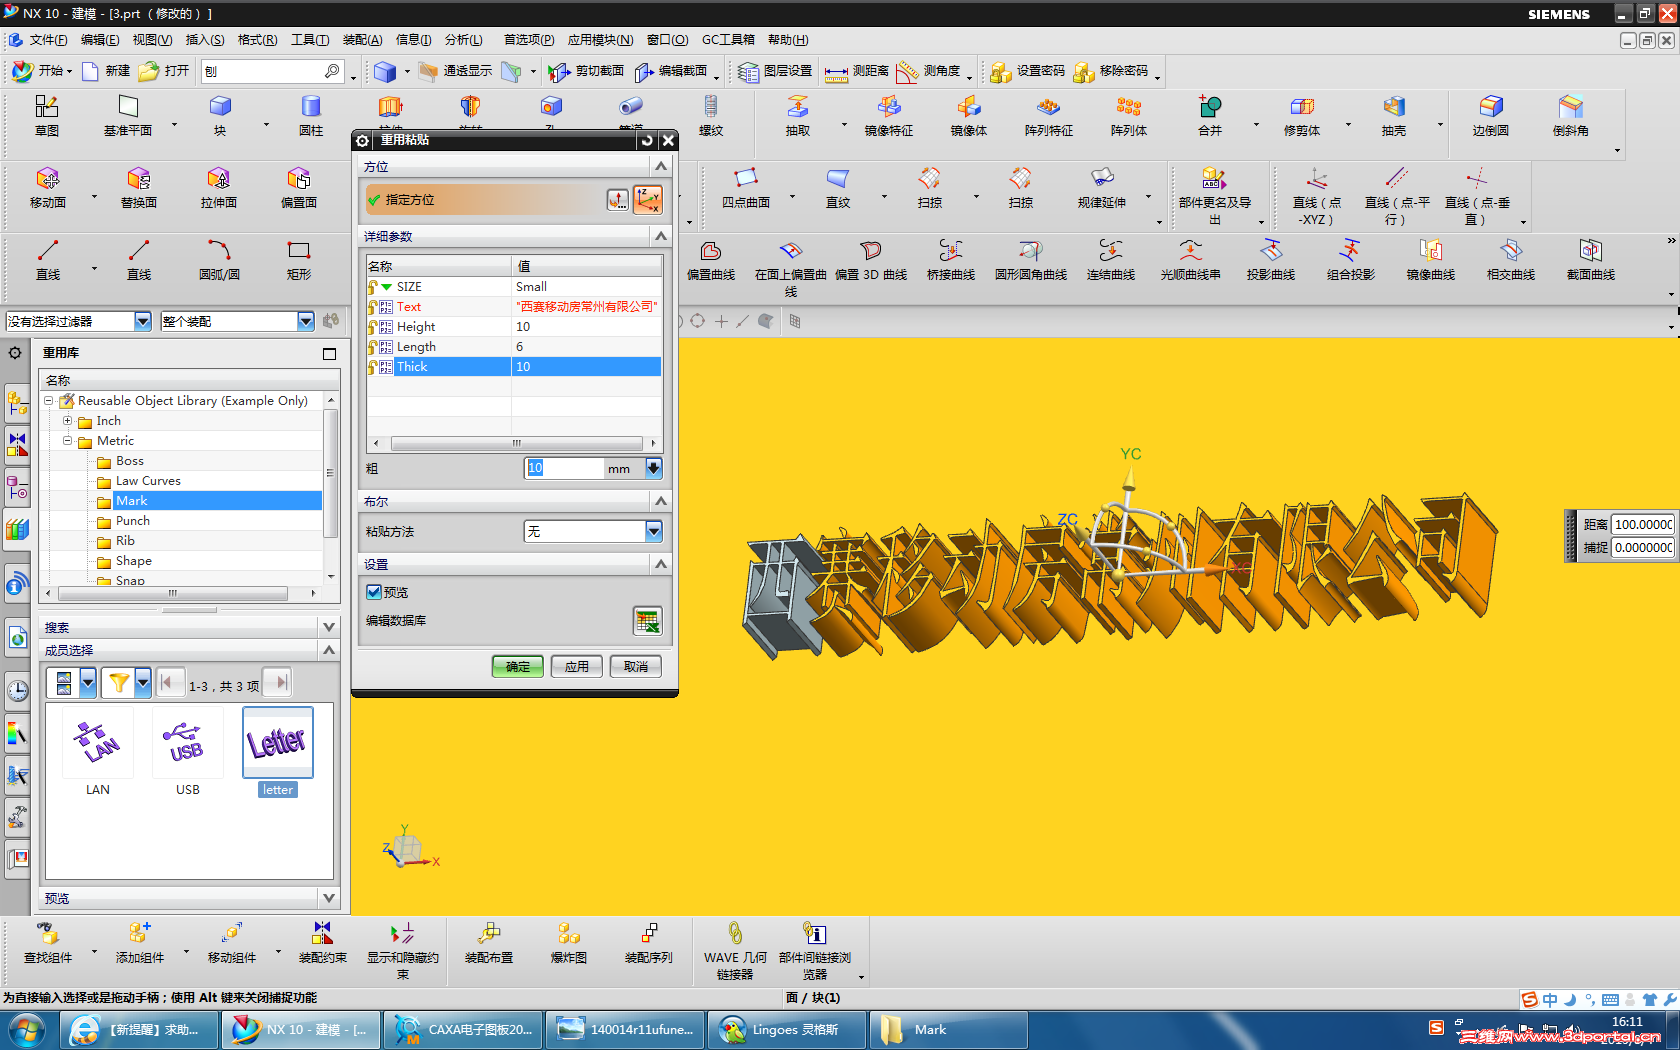Select the 镜像曲线 mirror curve tool
Screen dimensions: 1680x1050
1431,260
